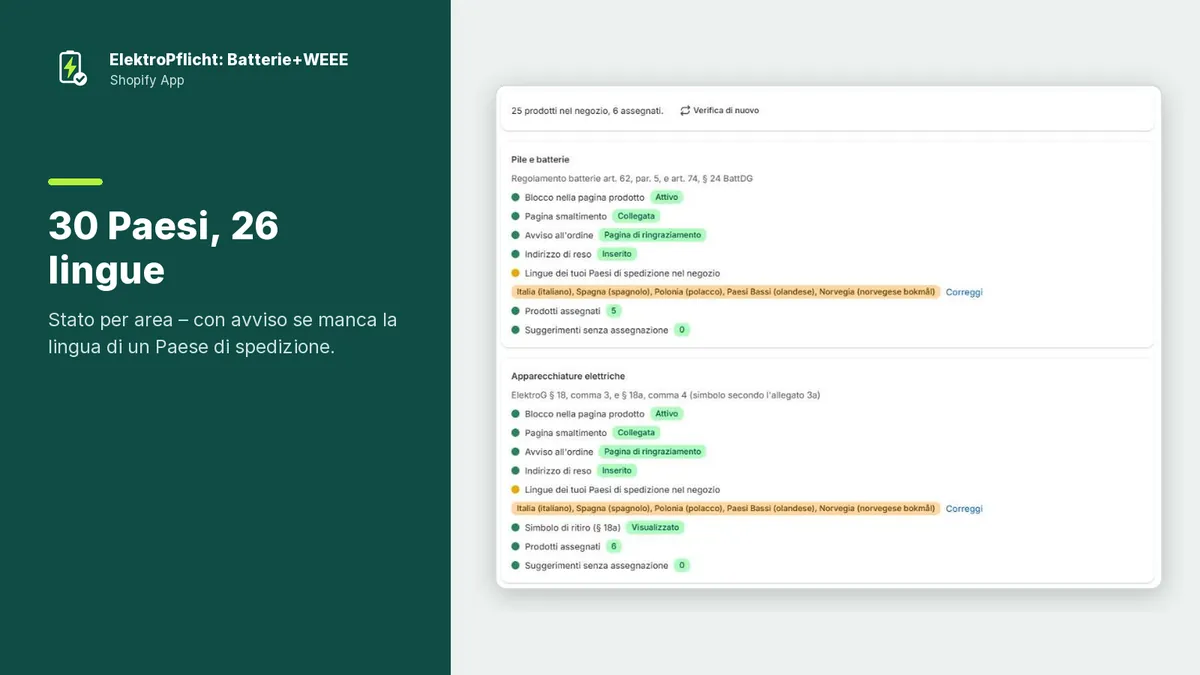
Task: Click the "Collegata" badge under Pile e batterie
Action: 637,216
